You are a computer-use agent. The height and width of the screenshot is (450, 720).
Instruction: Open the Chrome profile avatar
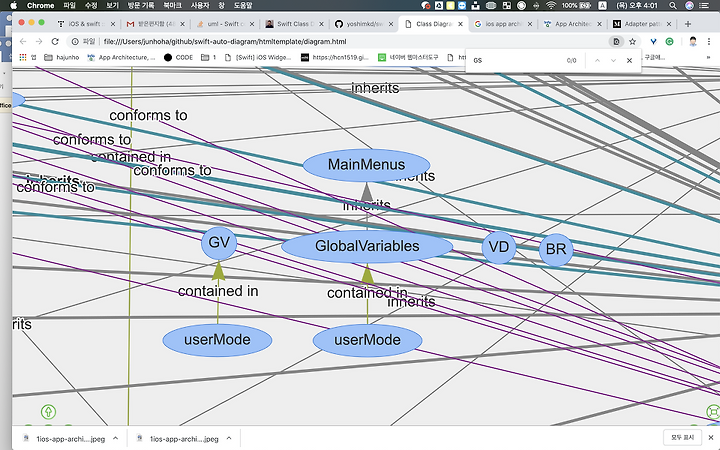pyautogui.click(x=693, y=41)
